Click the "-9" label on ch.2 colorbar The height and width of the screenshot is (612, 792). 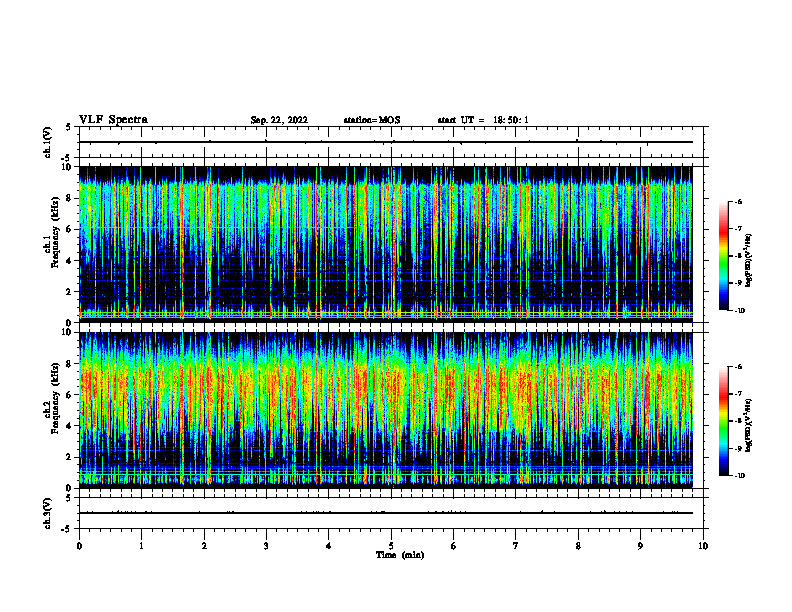coord(738,448)
